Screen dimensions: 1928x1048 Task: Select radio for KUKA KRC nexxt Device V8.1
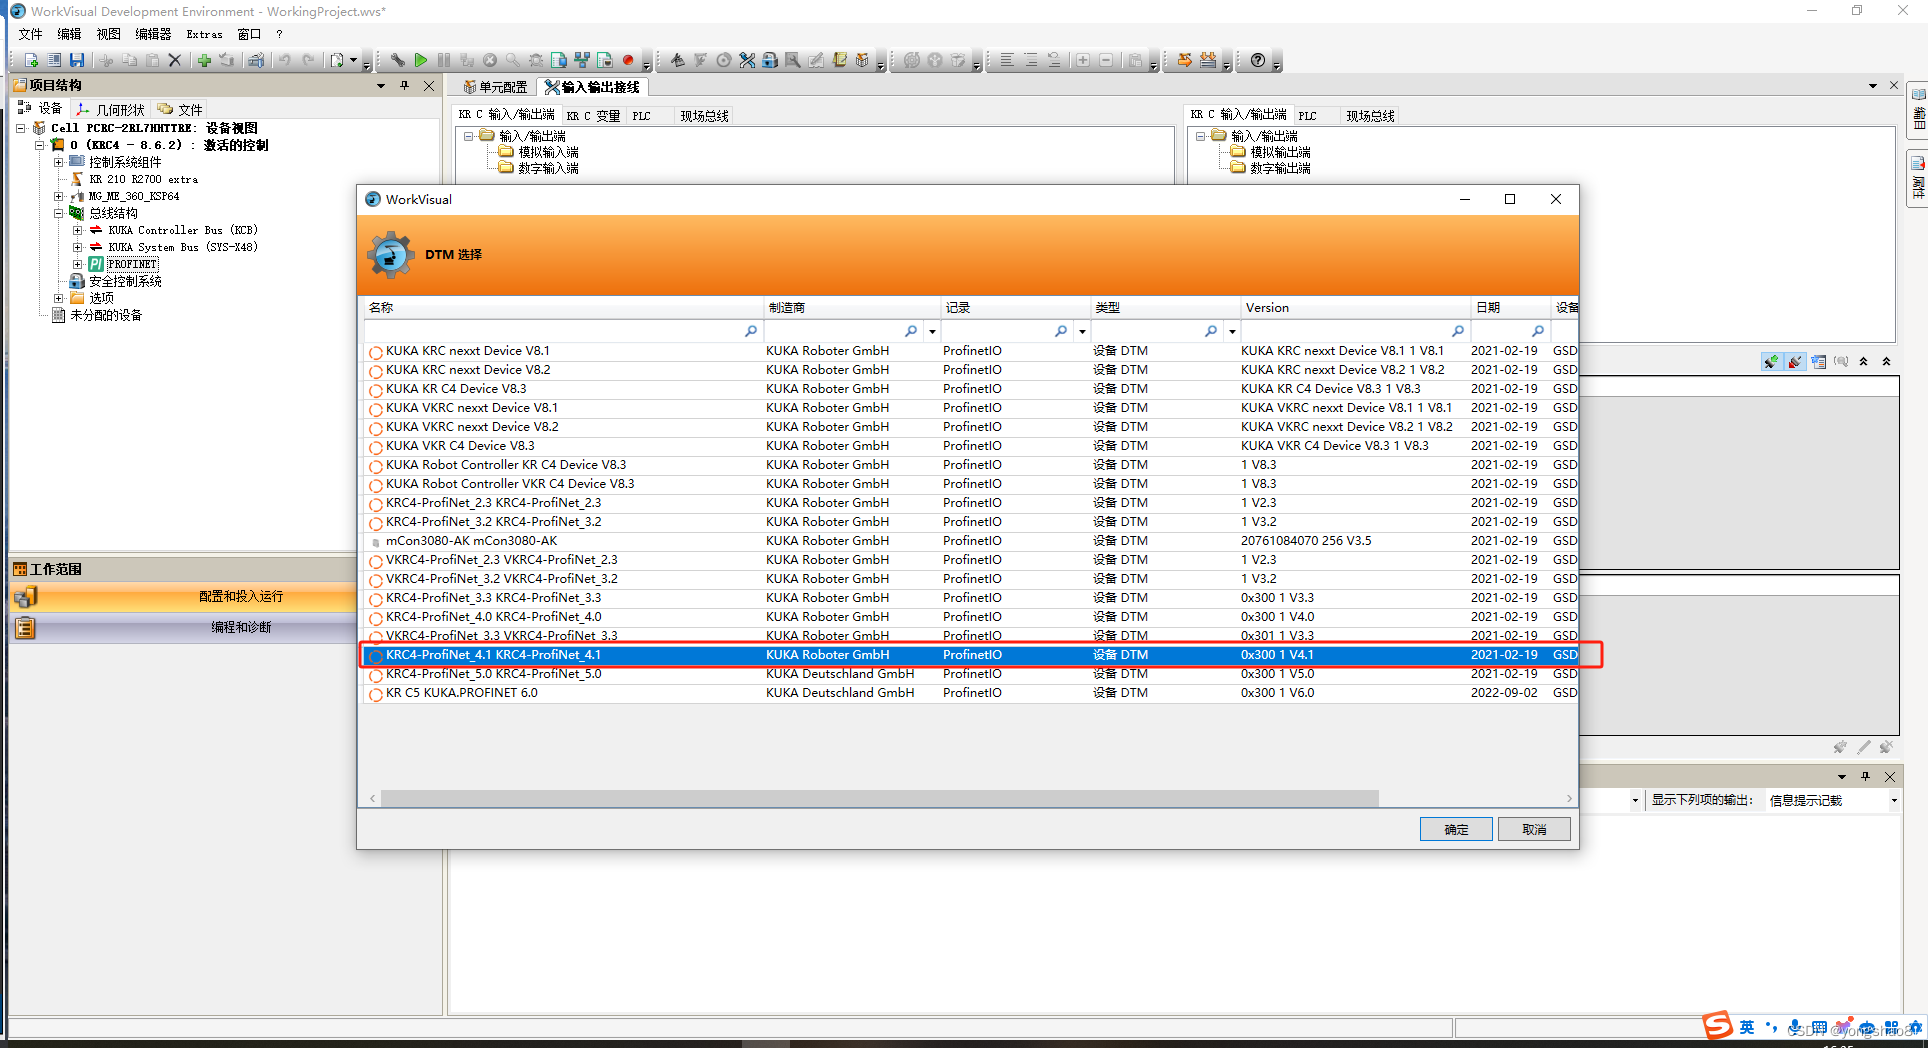point(376,352)
